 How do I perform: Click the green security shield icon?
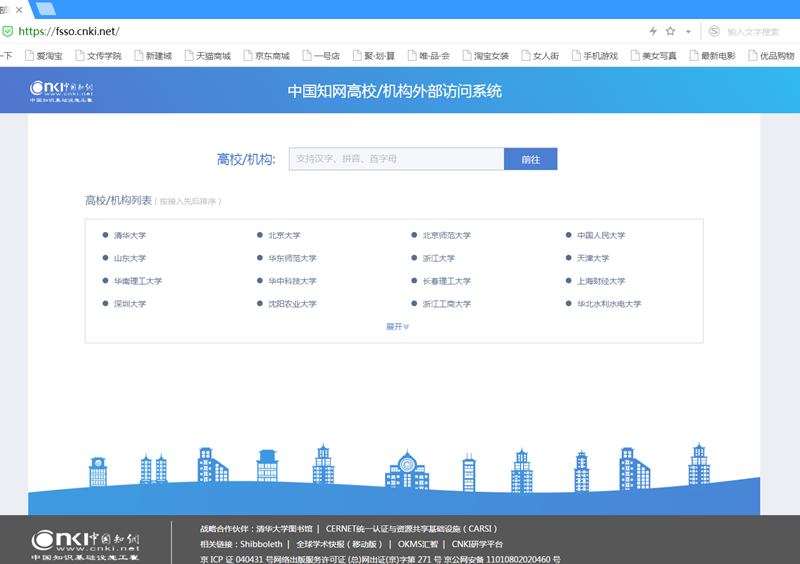point(9,31)
